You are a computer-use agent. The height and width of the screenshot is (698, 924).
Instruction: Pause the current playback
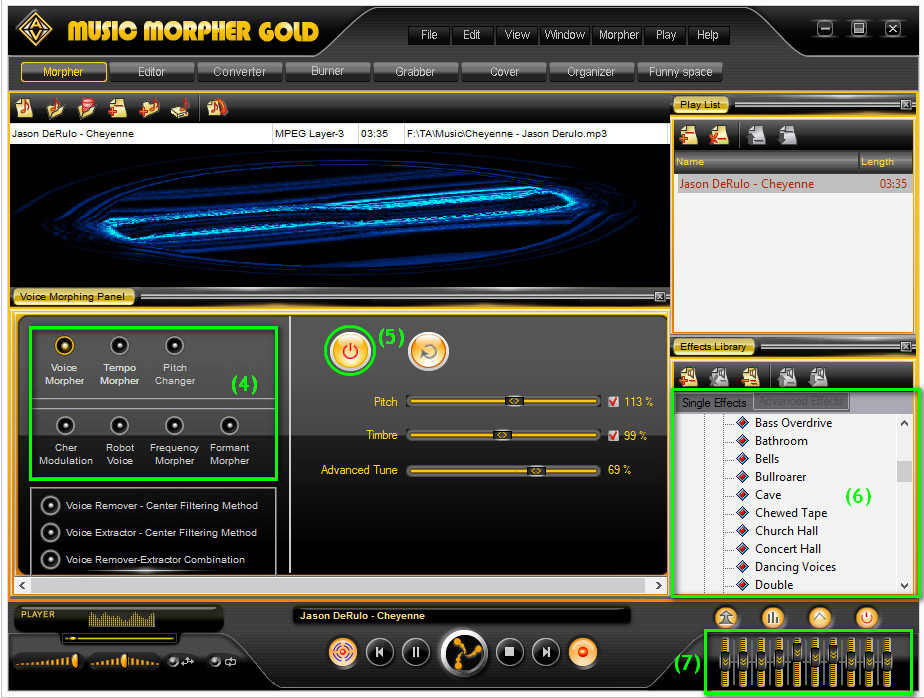415,652
